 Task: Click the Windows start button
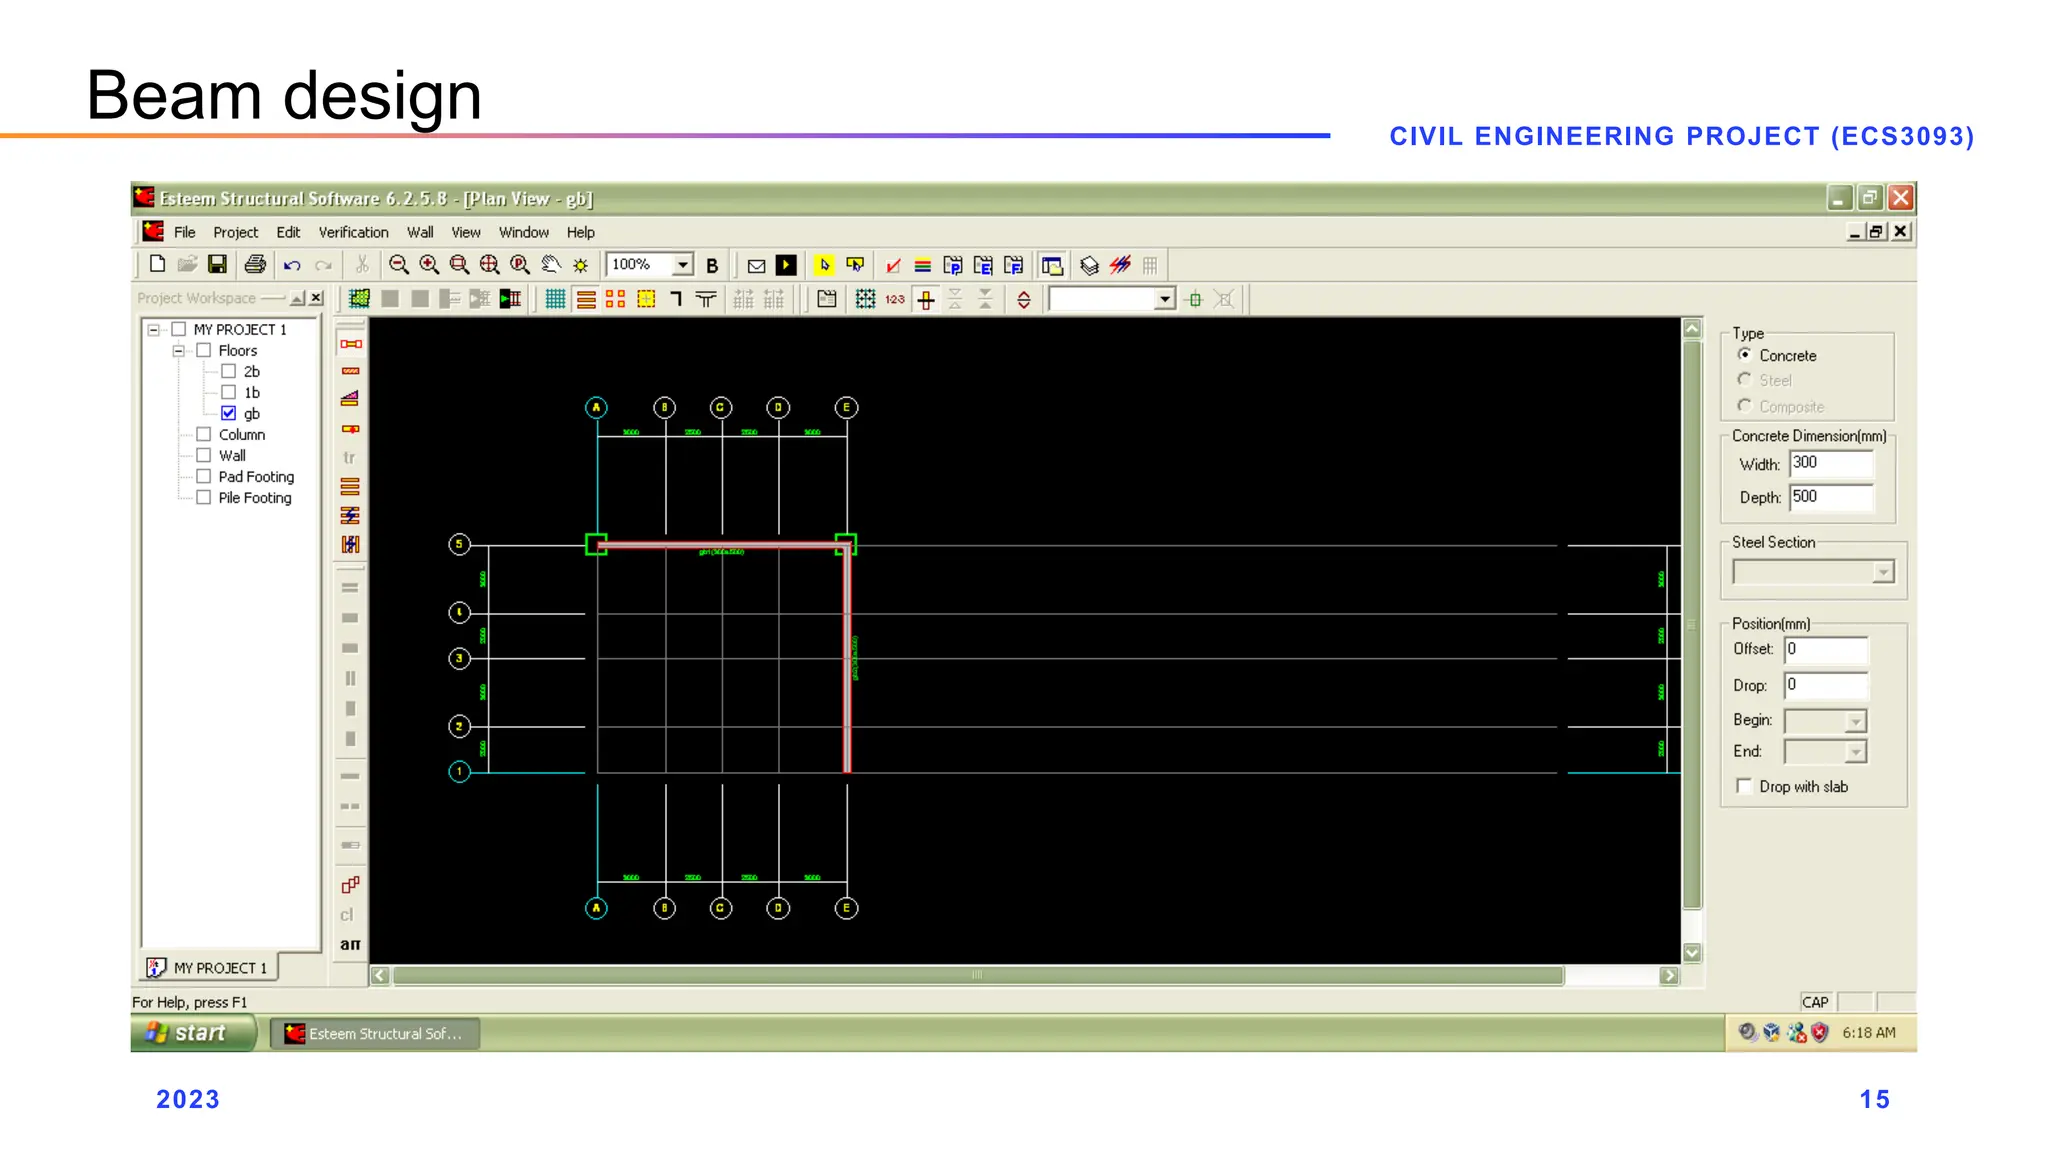(192, 1033)
